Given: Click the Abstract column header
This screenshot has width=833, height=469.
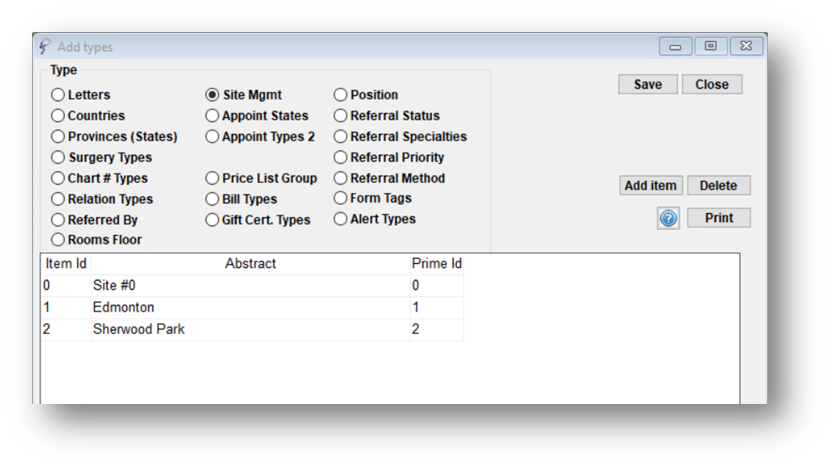Looking at the screenshot, I should click(250, 263).
